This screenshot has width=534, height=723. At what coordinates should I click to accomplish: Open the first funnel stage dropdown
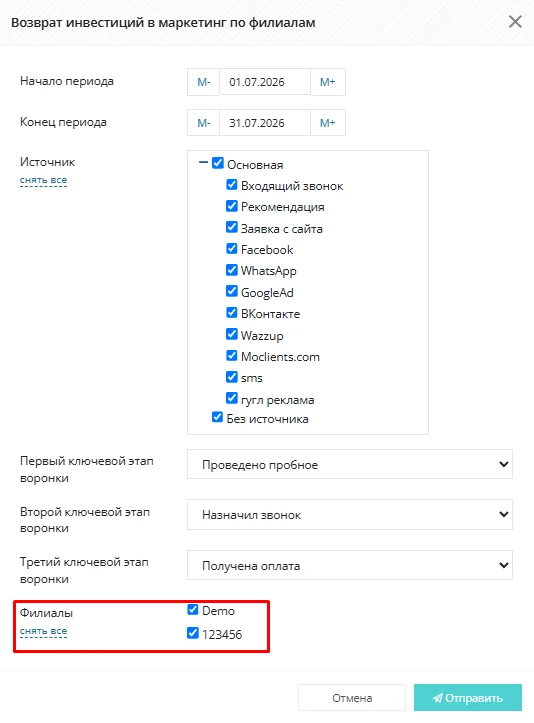coord(350,464)
